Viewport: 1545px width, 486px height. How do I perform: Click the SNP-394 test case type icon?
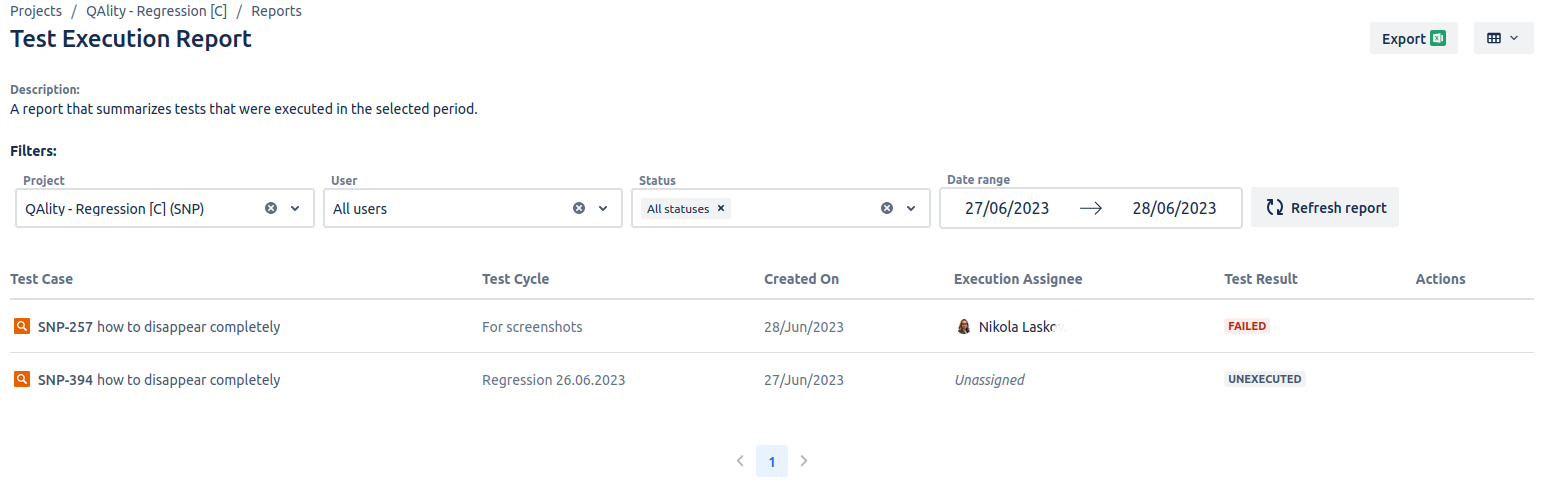(x=22, y=380)
